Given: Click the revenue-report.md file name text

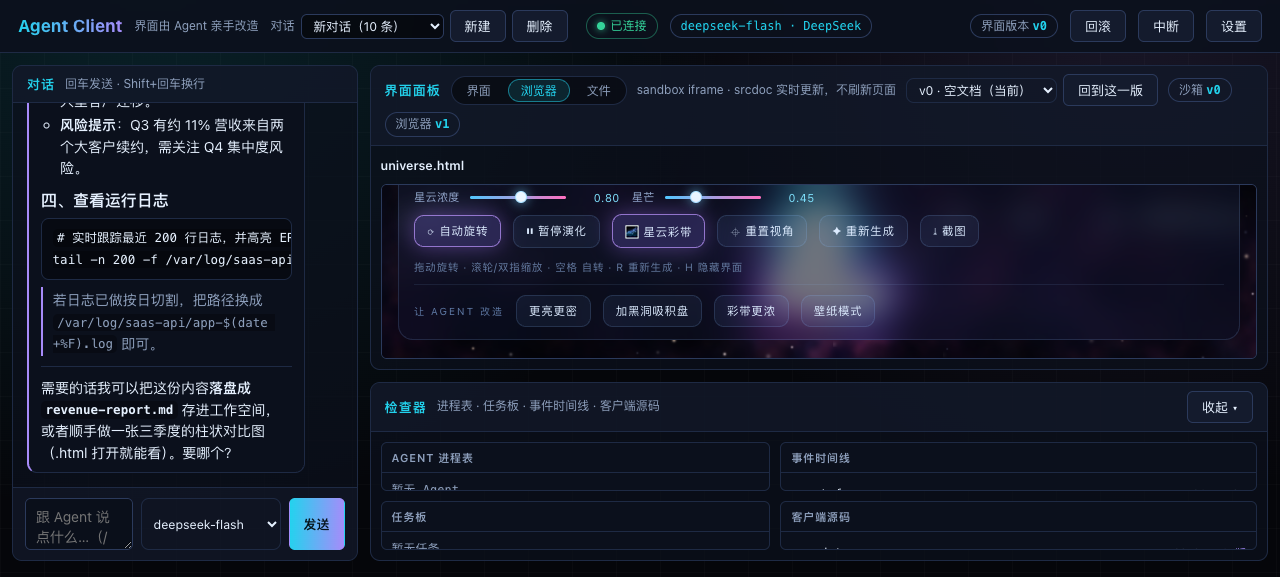Looking at the screenshot, I should point(110,410).
